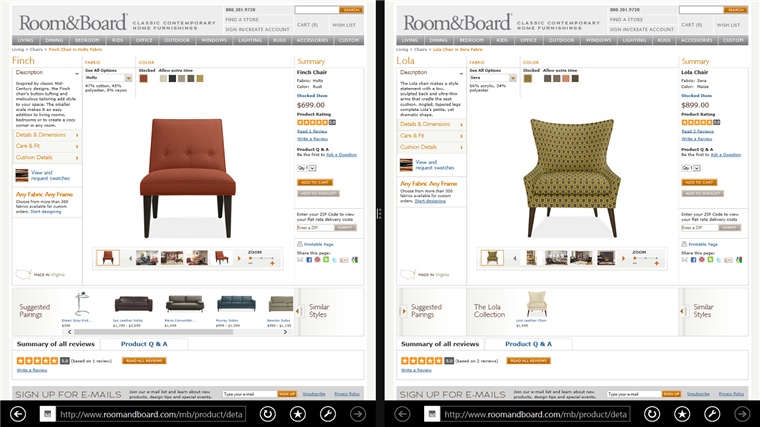Open Printable Page for the Lola chair
The image size is (760, 427).
click(703, 244)
